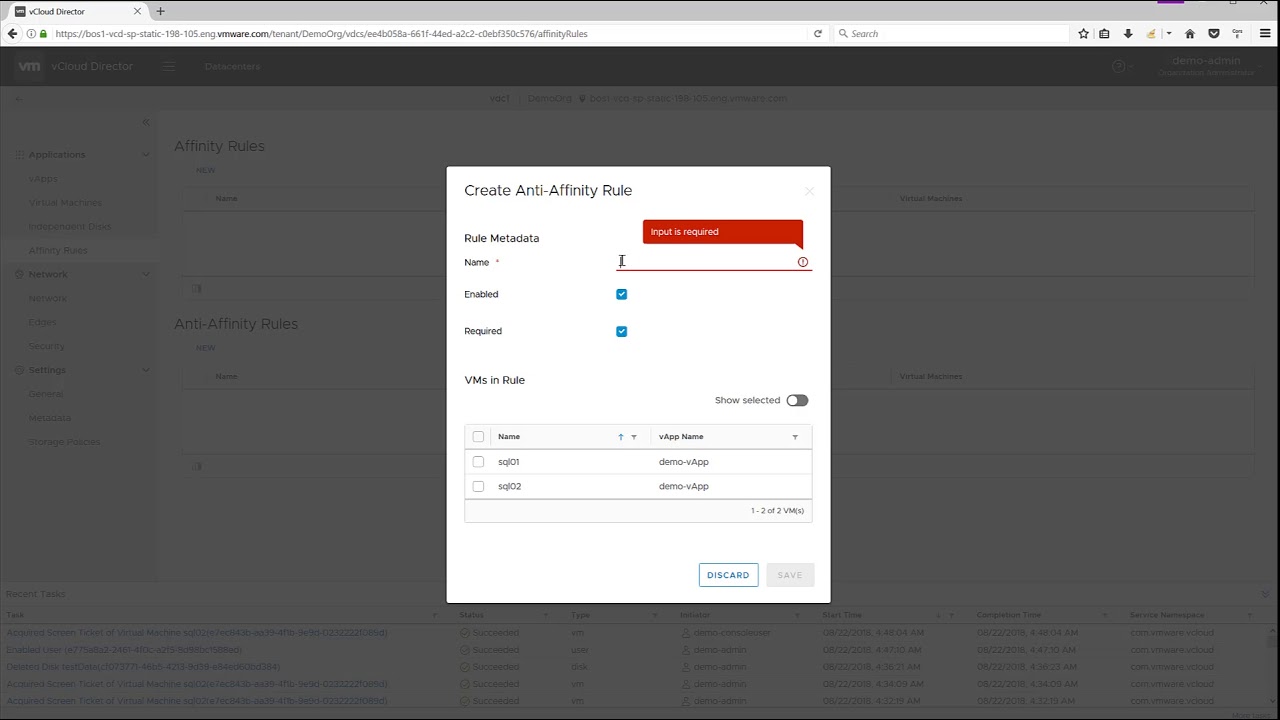Image resolution: width=1280 pixels, height=720 pixels.
Task: Click demo-vApp in the sql01 row
Action: coord(684,462)
